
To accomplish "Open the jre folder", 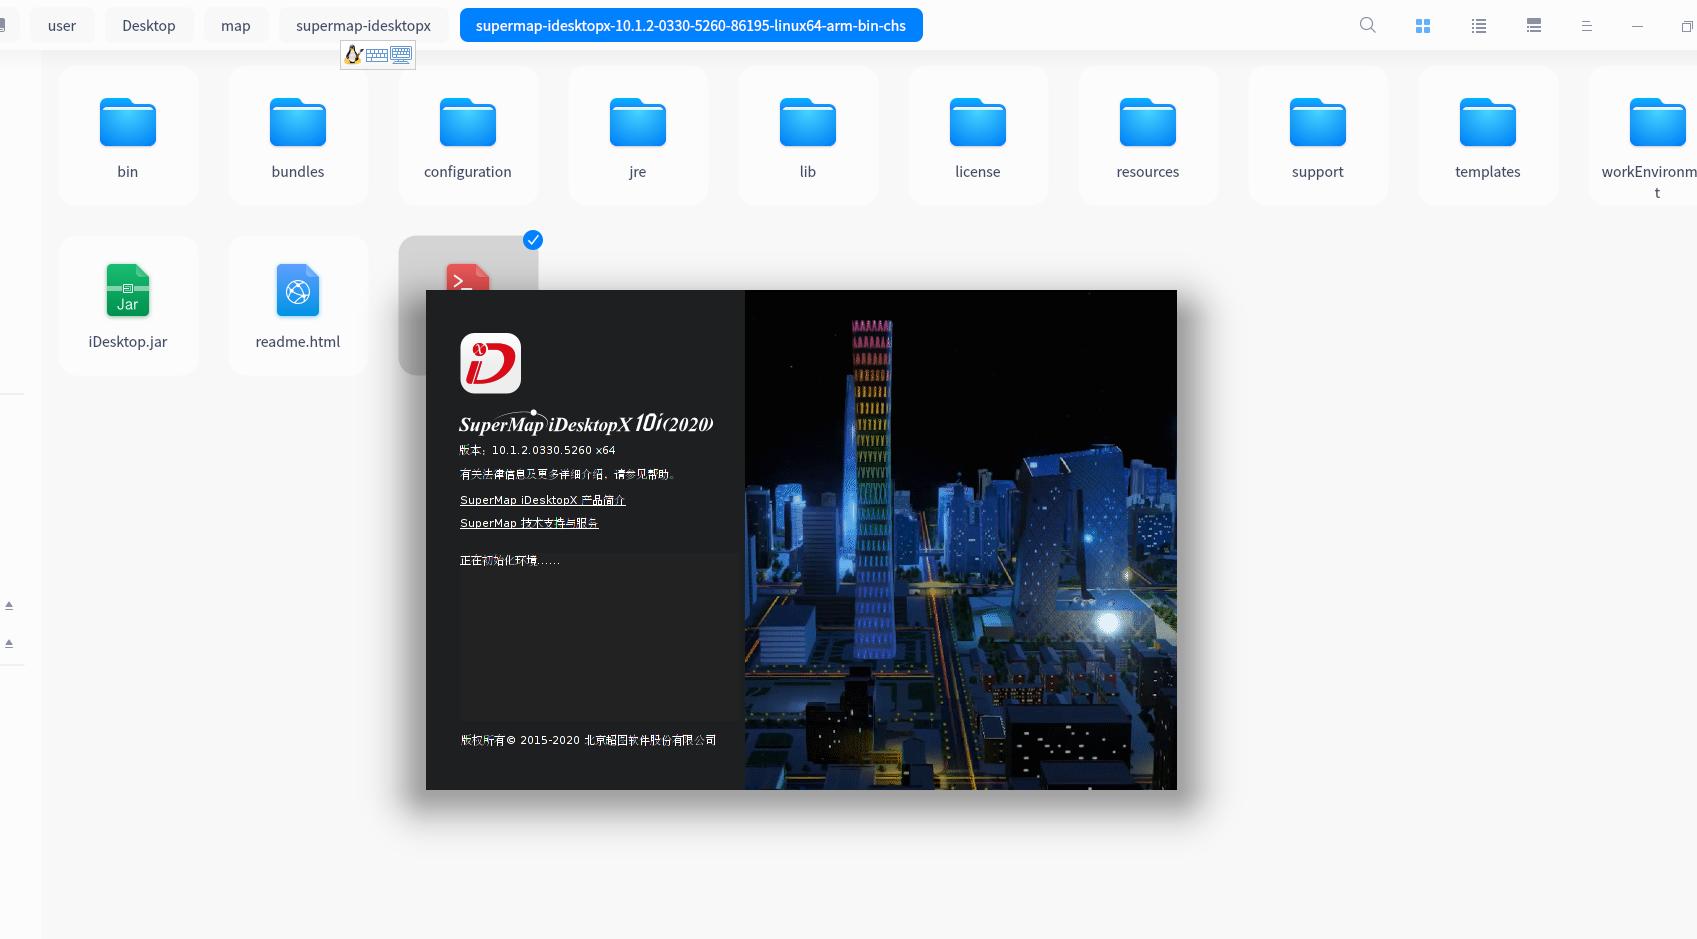I will pos(638,136).
